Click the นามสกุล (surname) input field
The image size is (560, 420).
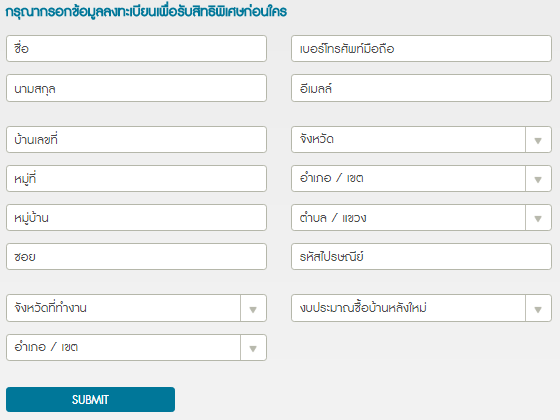point(136,88)
